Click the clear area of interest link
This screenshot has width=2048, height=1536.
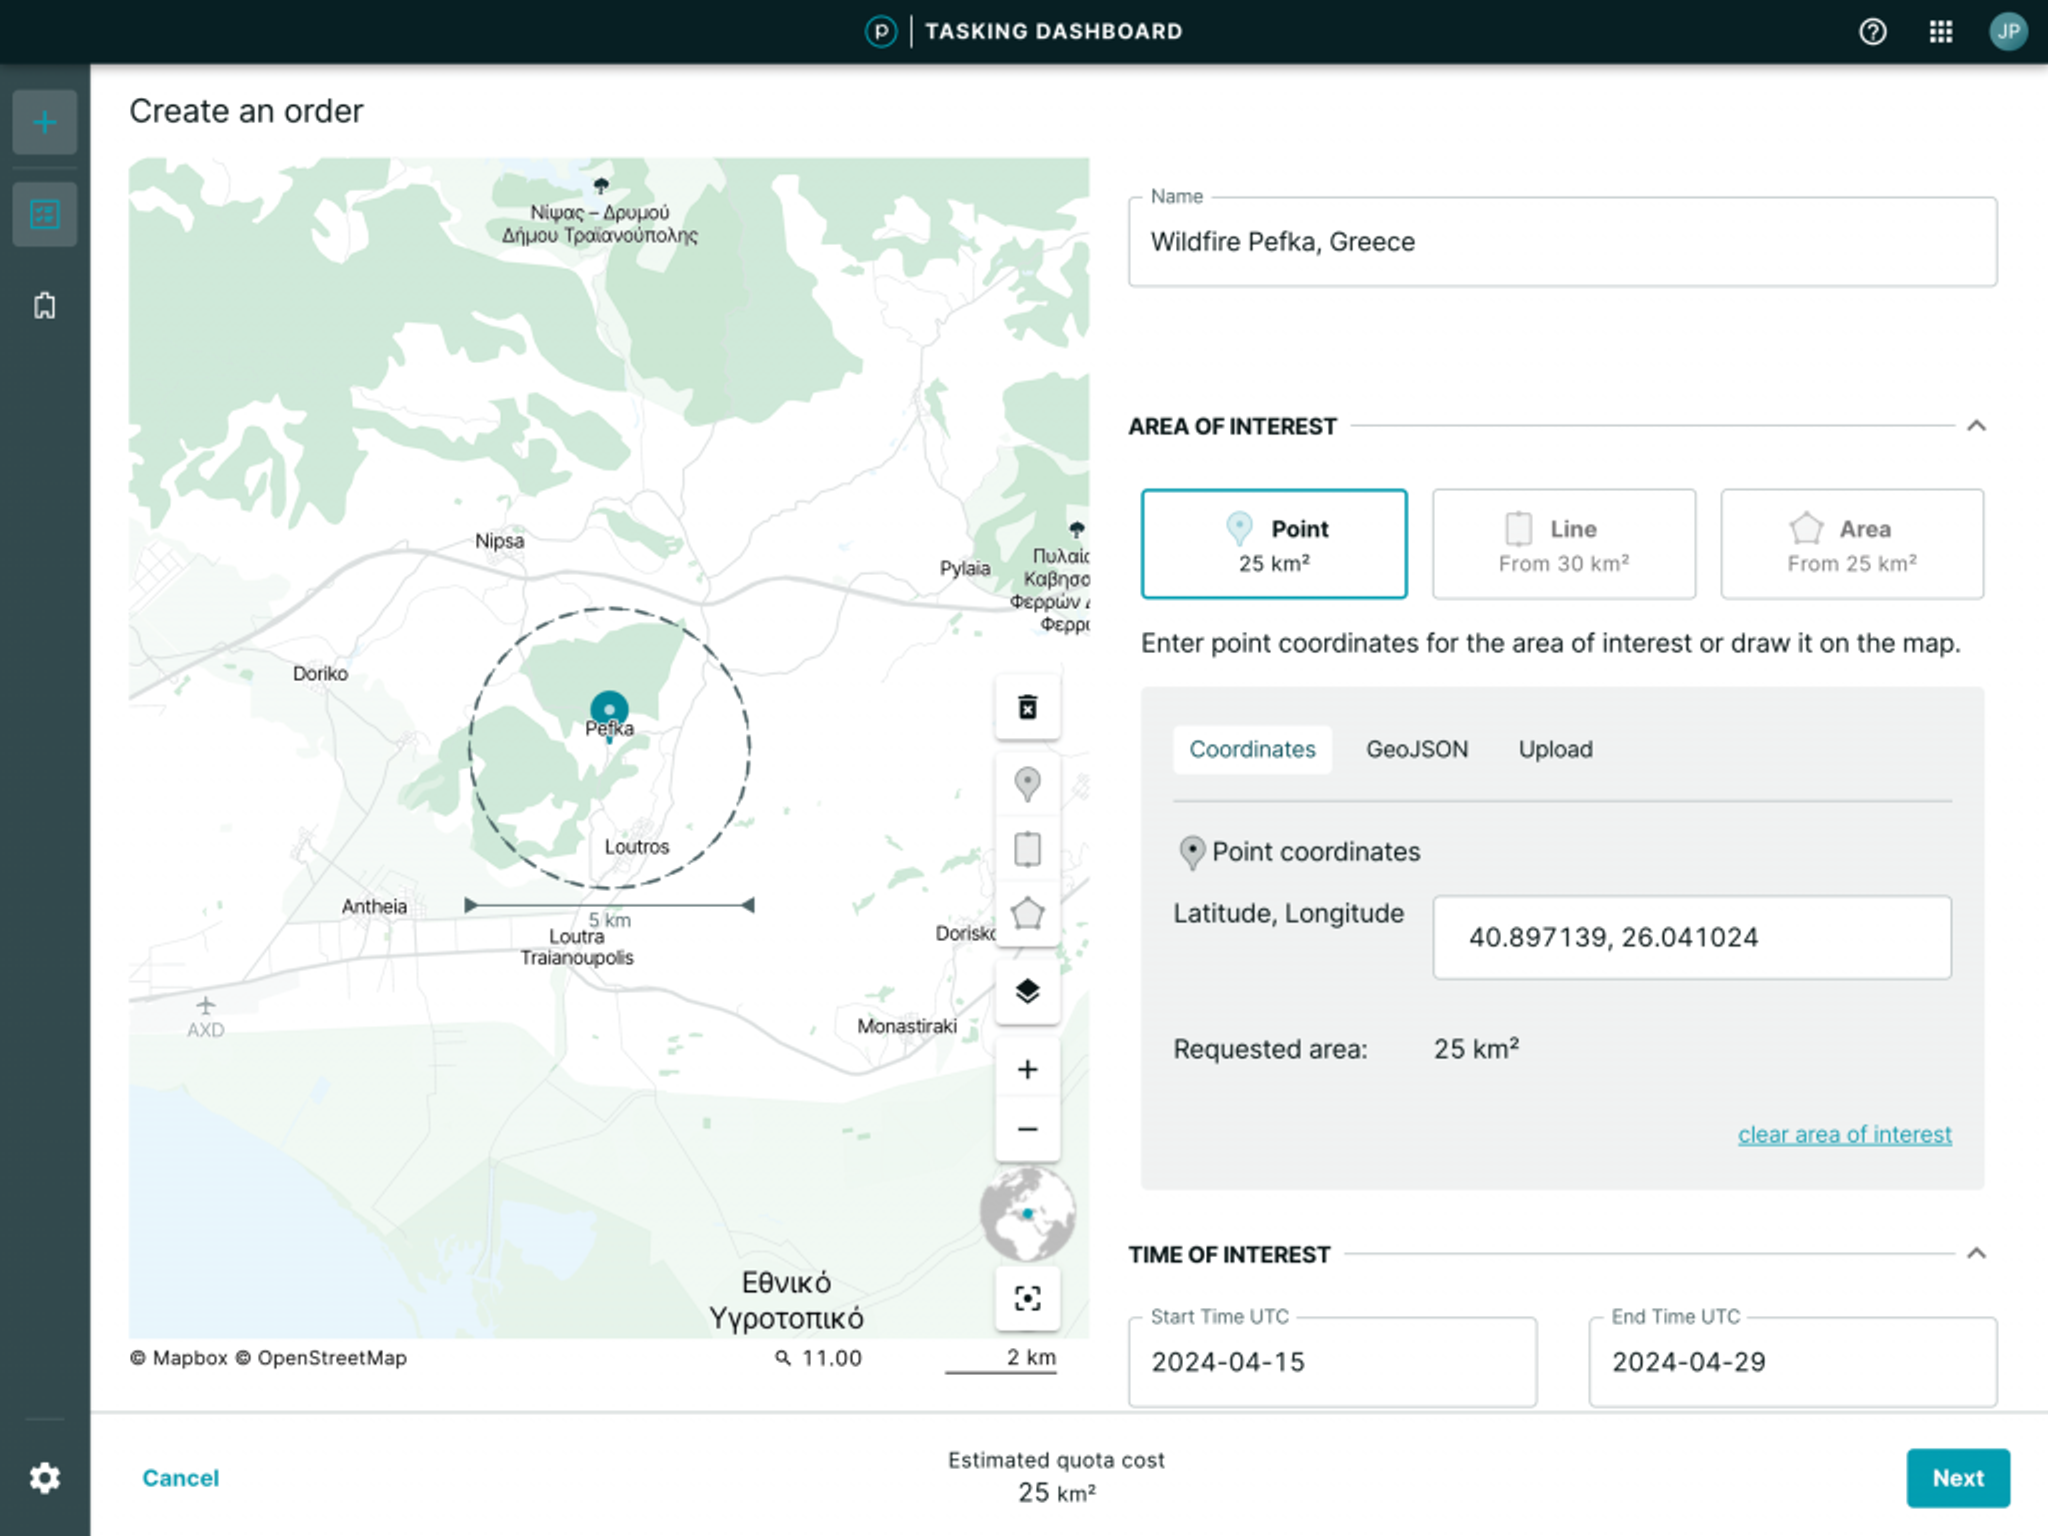[1844, 1134]
